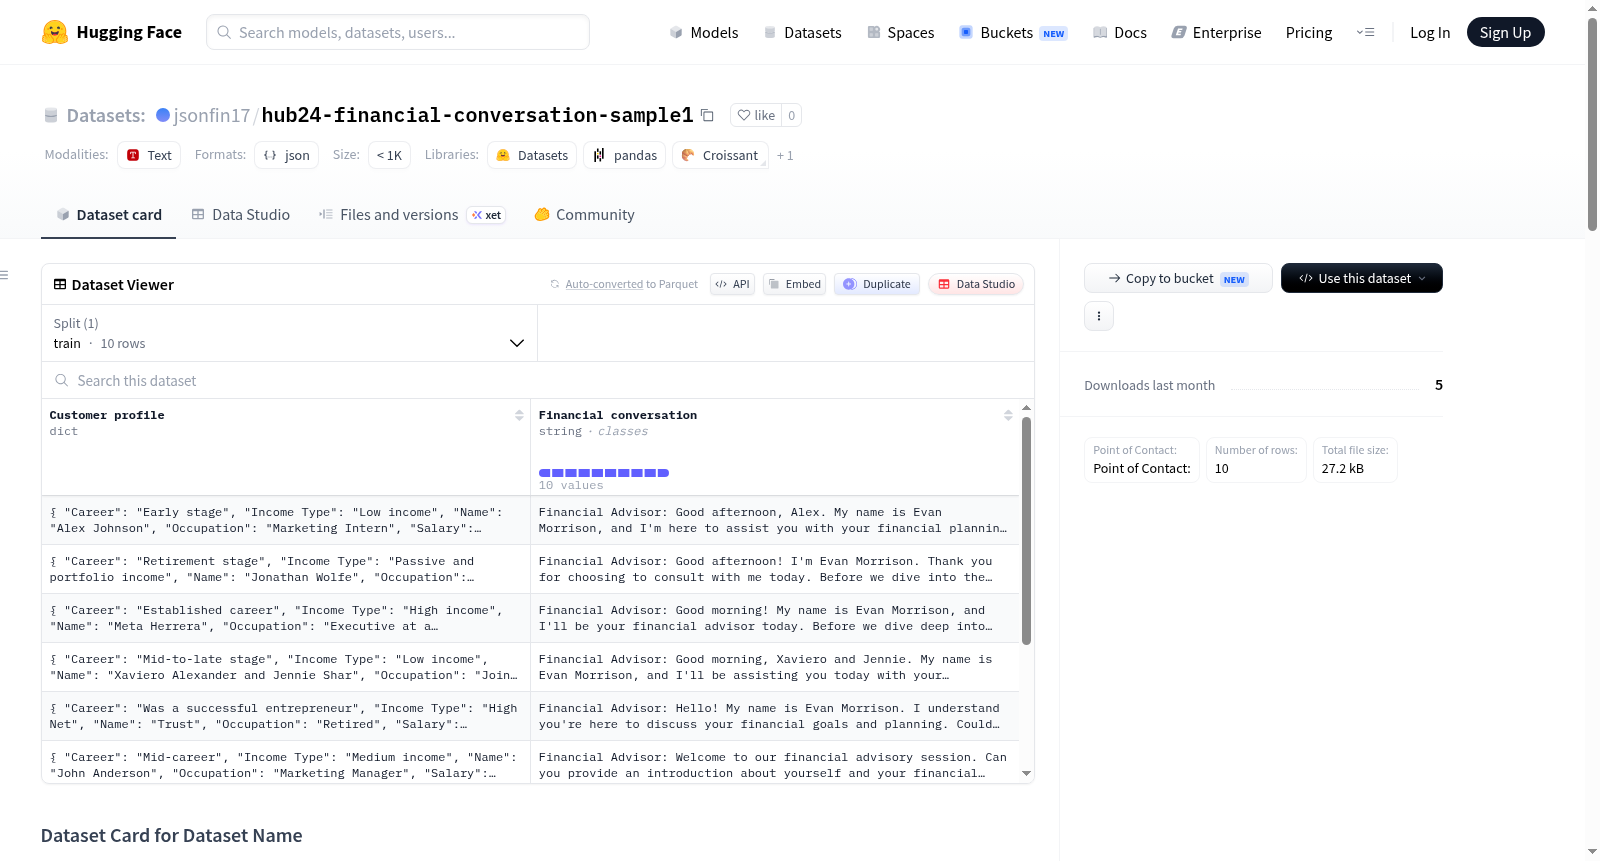Viewport: 1600px width, 861px height.
Task: Focus the Search this dataset field
Action: (x=538, y=381)
